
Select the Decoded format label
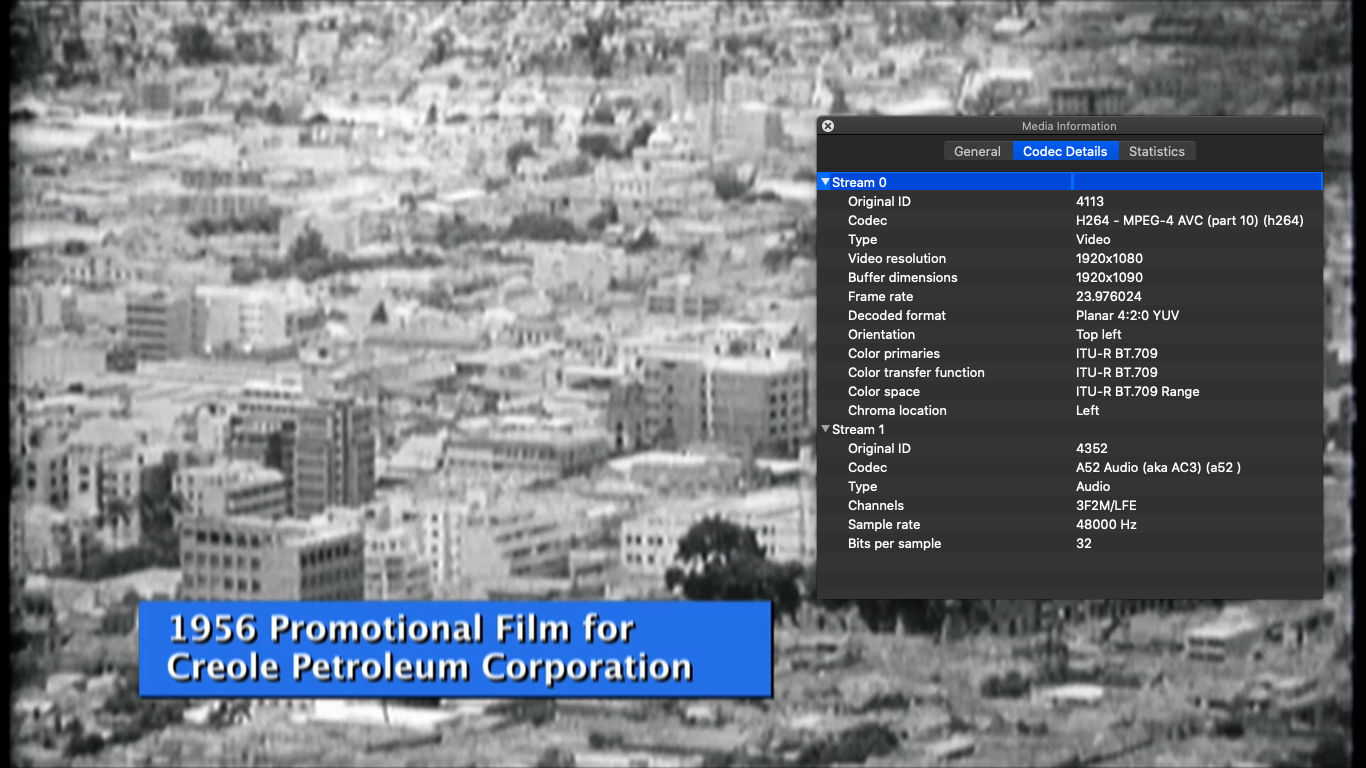pos(897,315)
